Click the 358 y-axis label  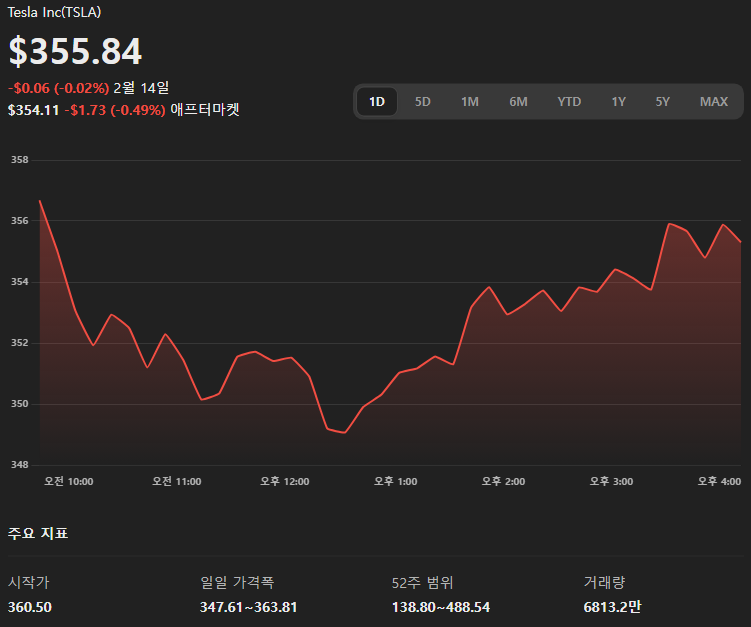(x=20, y=160)
